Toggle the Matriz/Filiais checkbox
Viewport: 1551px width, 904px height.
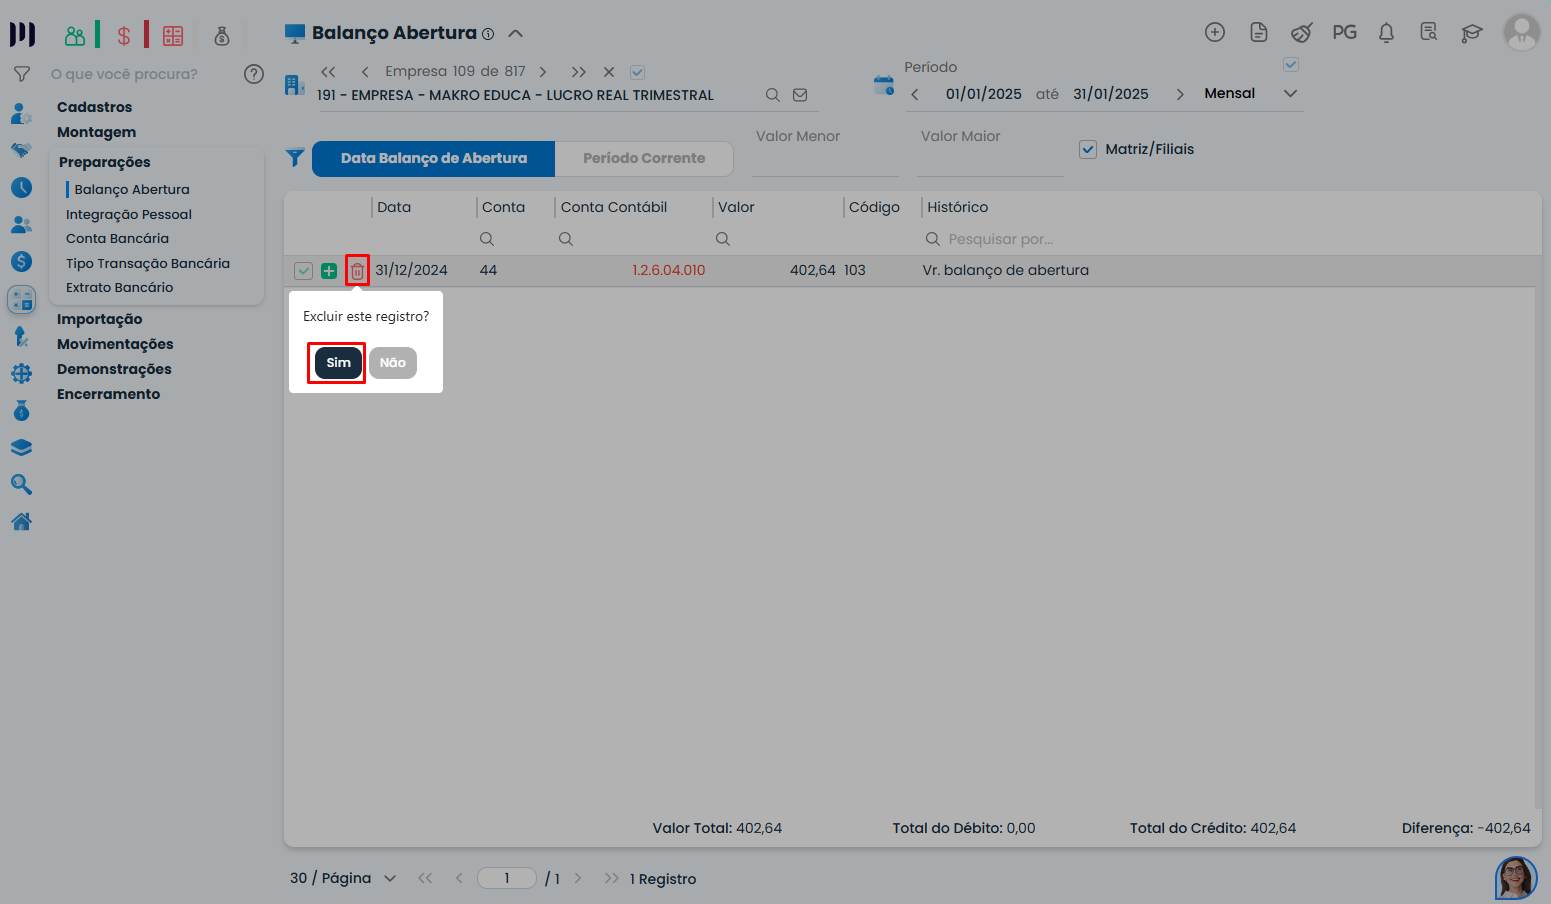(x=1088, y=150)
